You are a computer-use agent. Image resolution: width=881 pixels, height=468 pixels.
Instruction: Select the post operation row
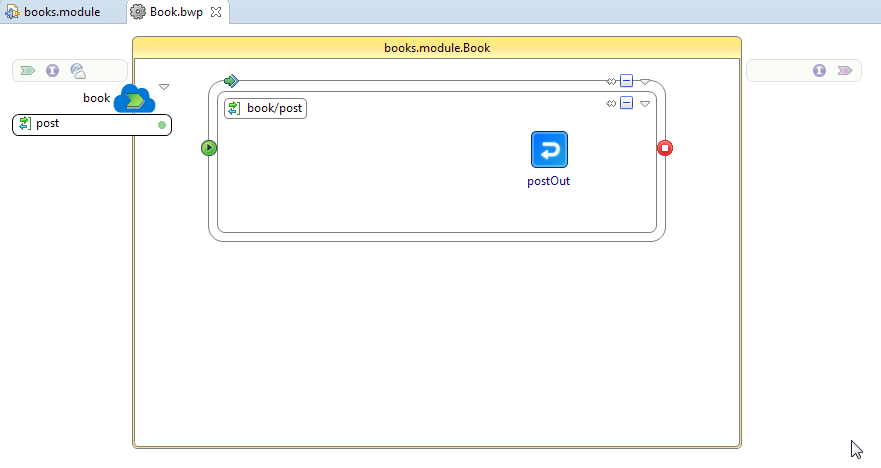tap(92, 125)
